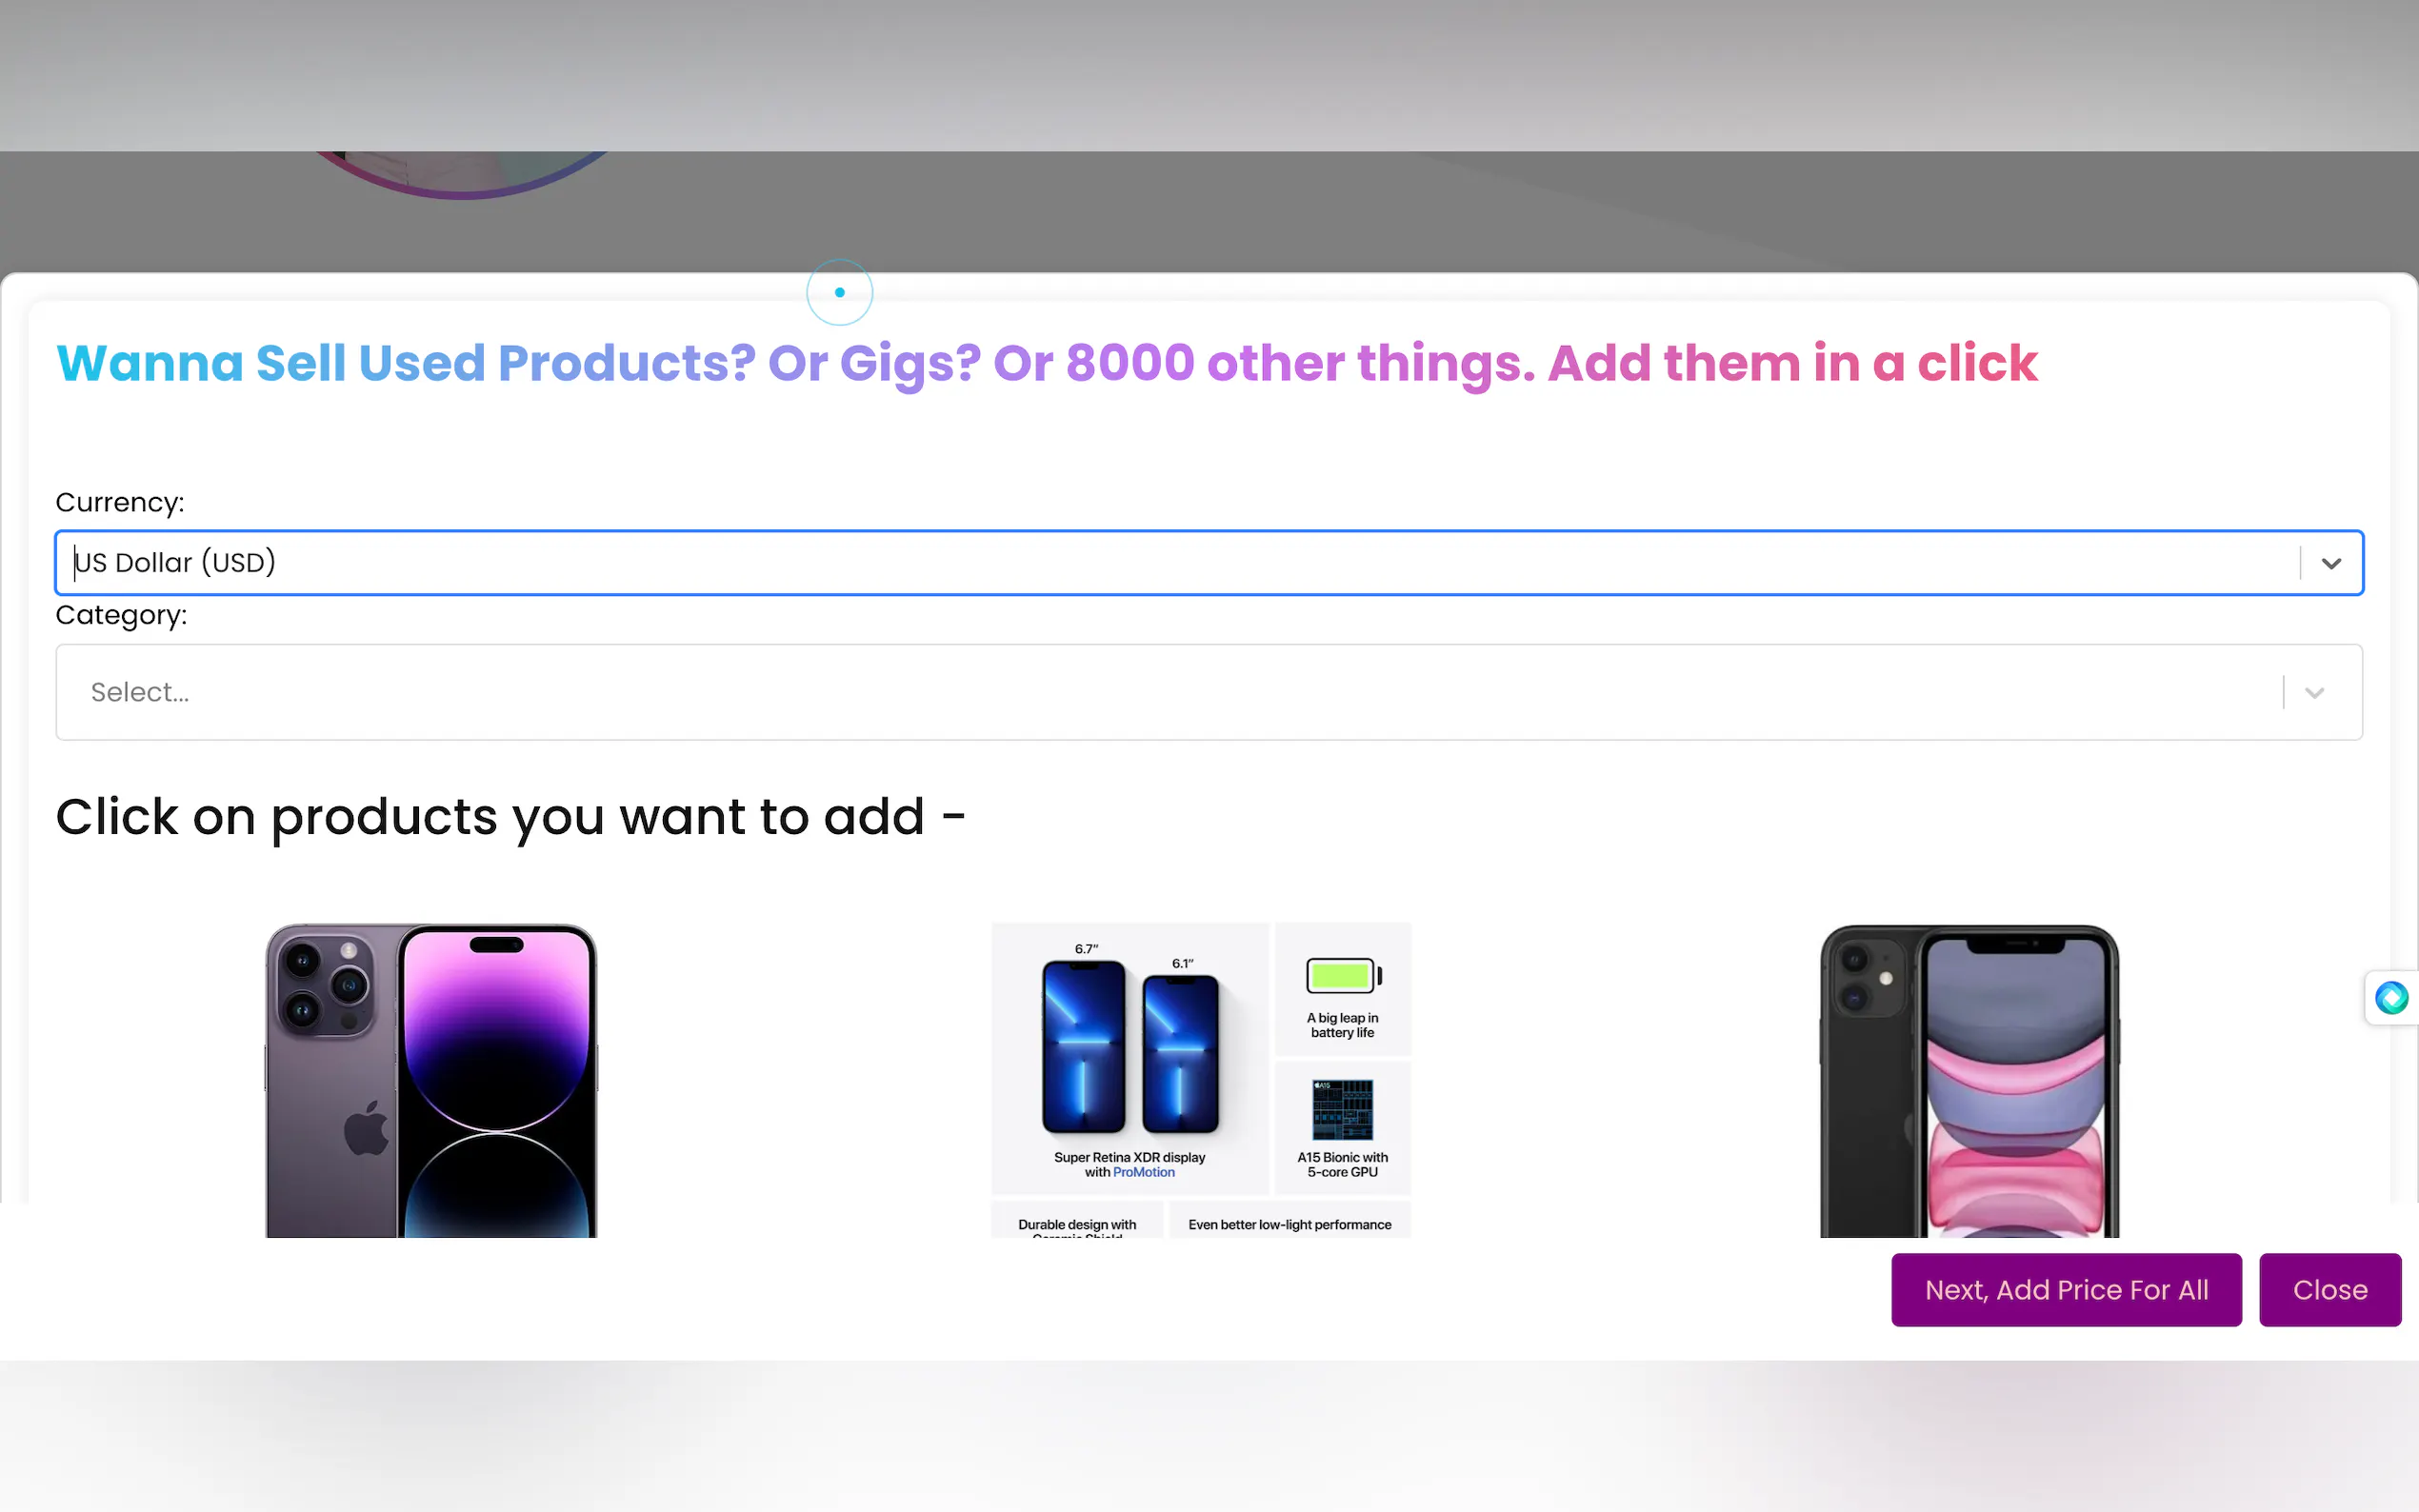Select the black iPhone 11 product
Screen dimensions: 2419x1512
pyautogui.click(x=1969, y=1080)
